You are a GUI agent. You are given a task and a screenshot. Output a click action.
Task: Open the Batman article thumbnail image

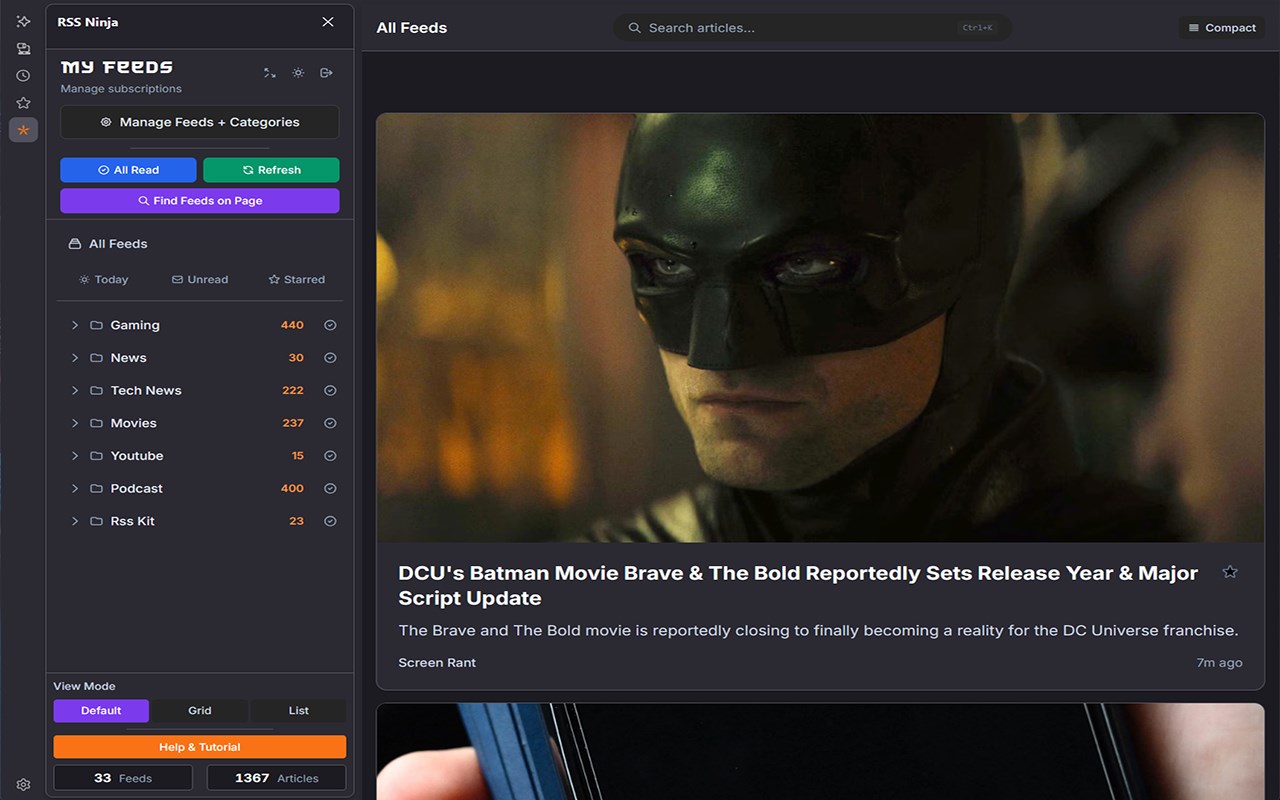click(x=820, y=328)
